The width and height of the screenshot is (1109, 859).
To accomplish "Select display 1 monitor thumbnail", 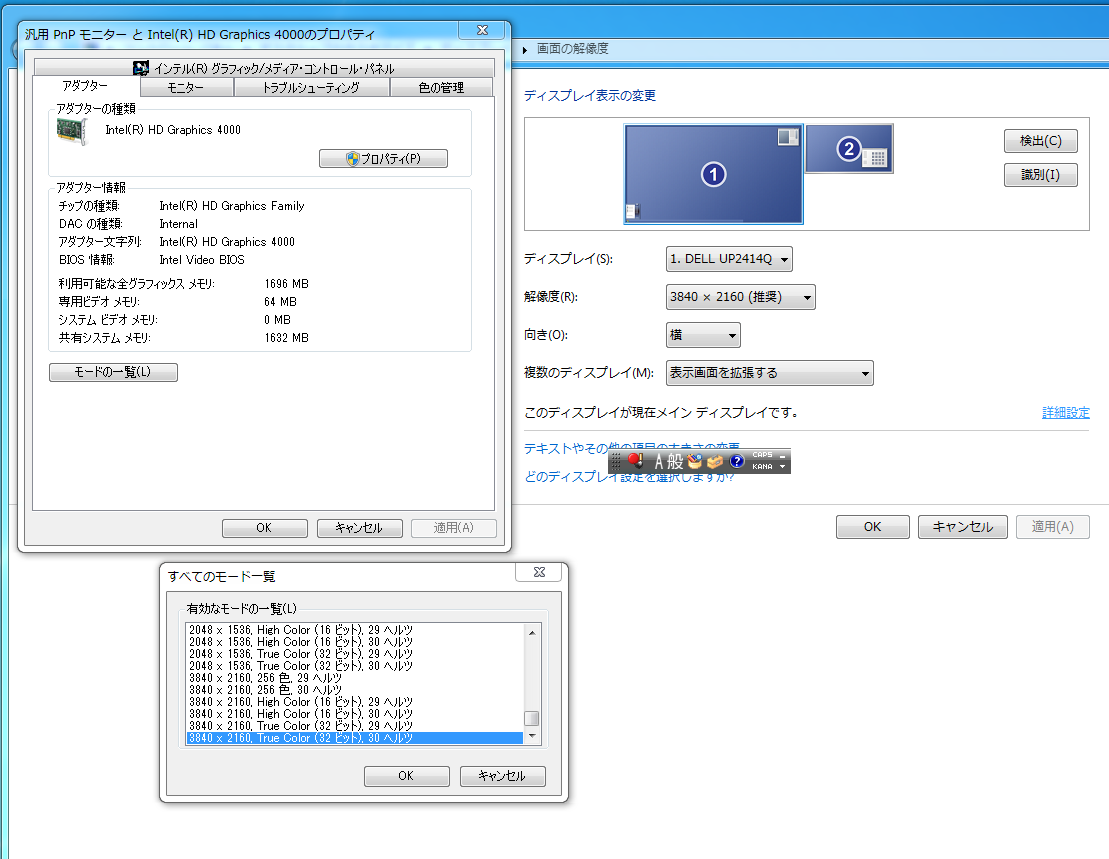I will pyautogui.click(x=713, y=173).
